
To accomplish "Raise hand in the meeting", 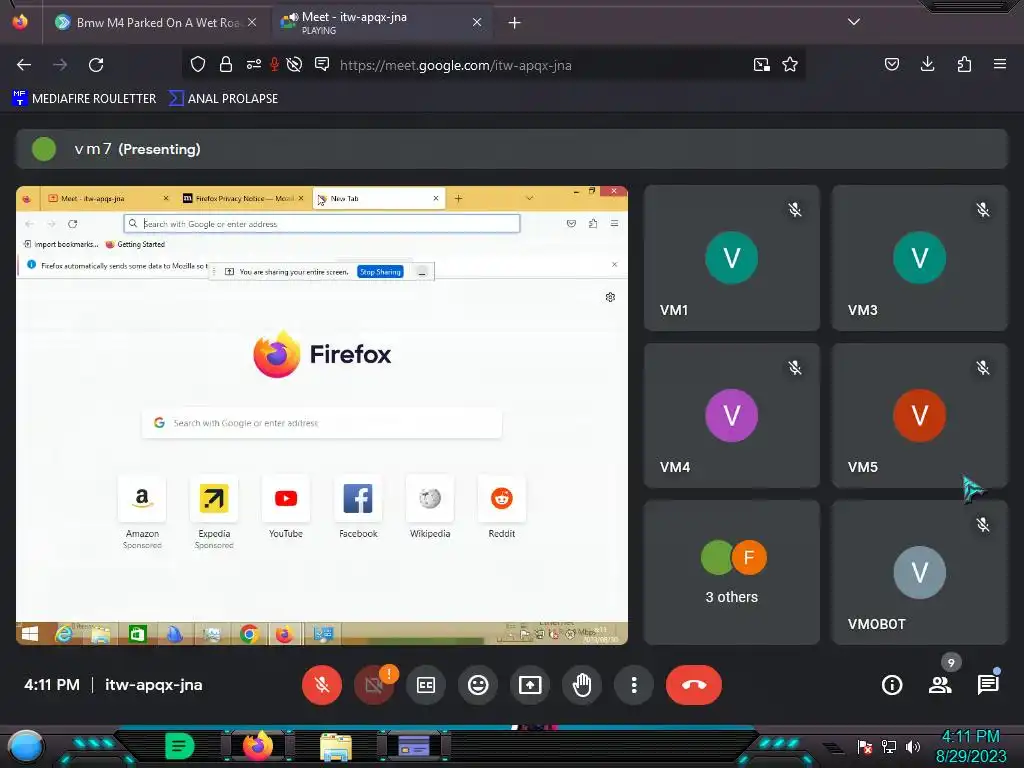I will point(582,685).
